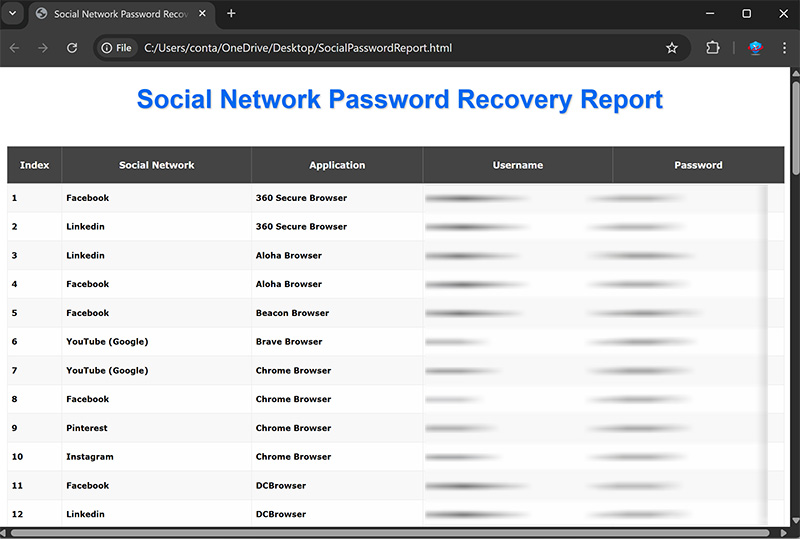The image size is (800, 539).
Task: Click the scroll right arrow button
Action: (x=784, y=533)
